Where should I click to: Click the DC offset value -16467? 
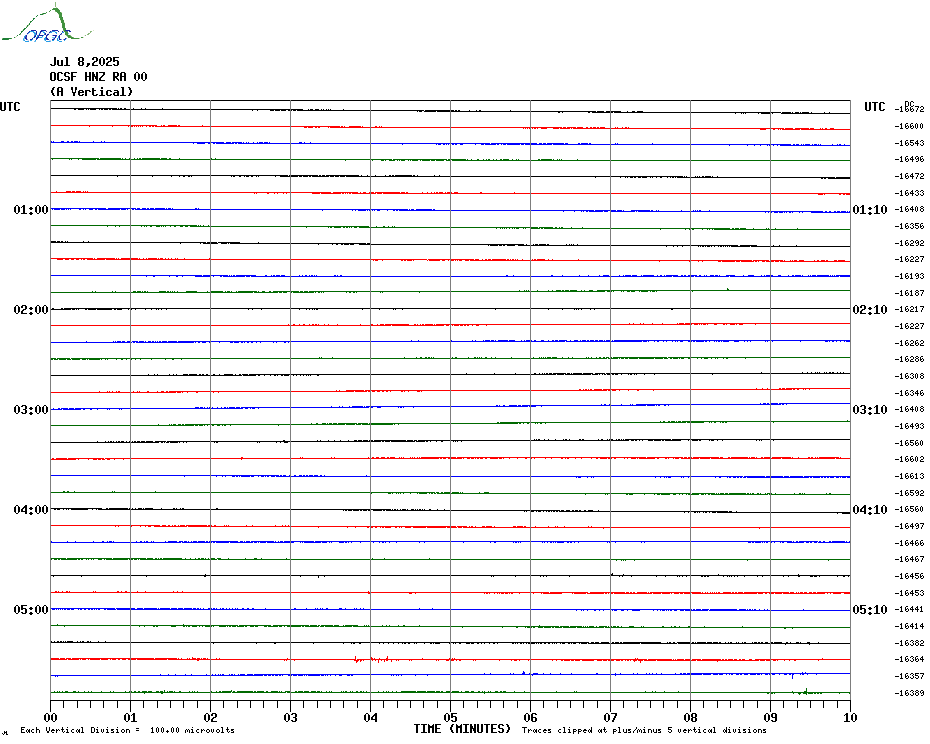coord(909,559)
